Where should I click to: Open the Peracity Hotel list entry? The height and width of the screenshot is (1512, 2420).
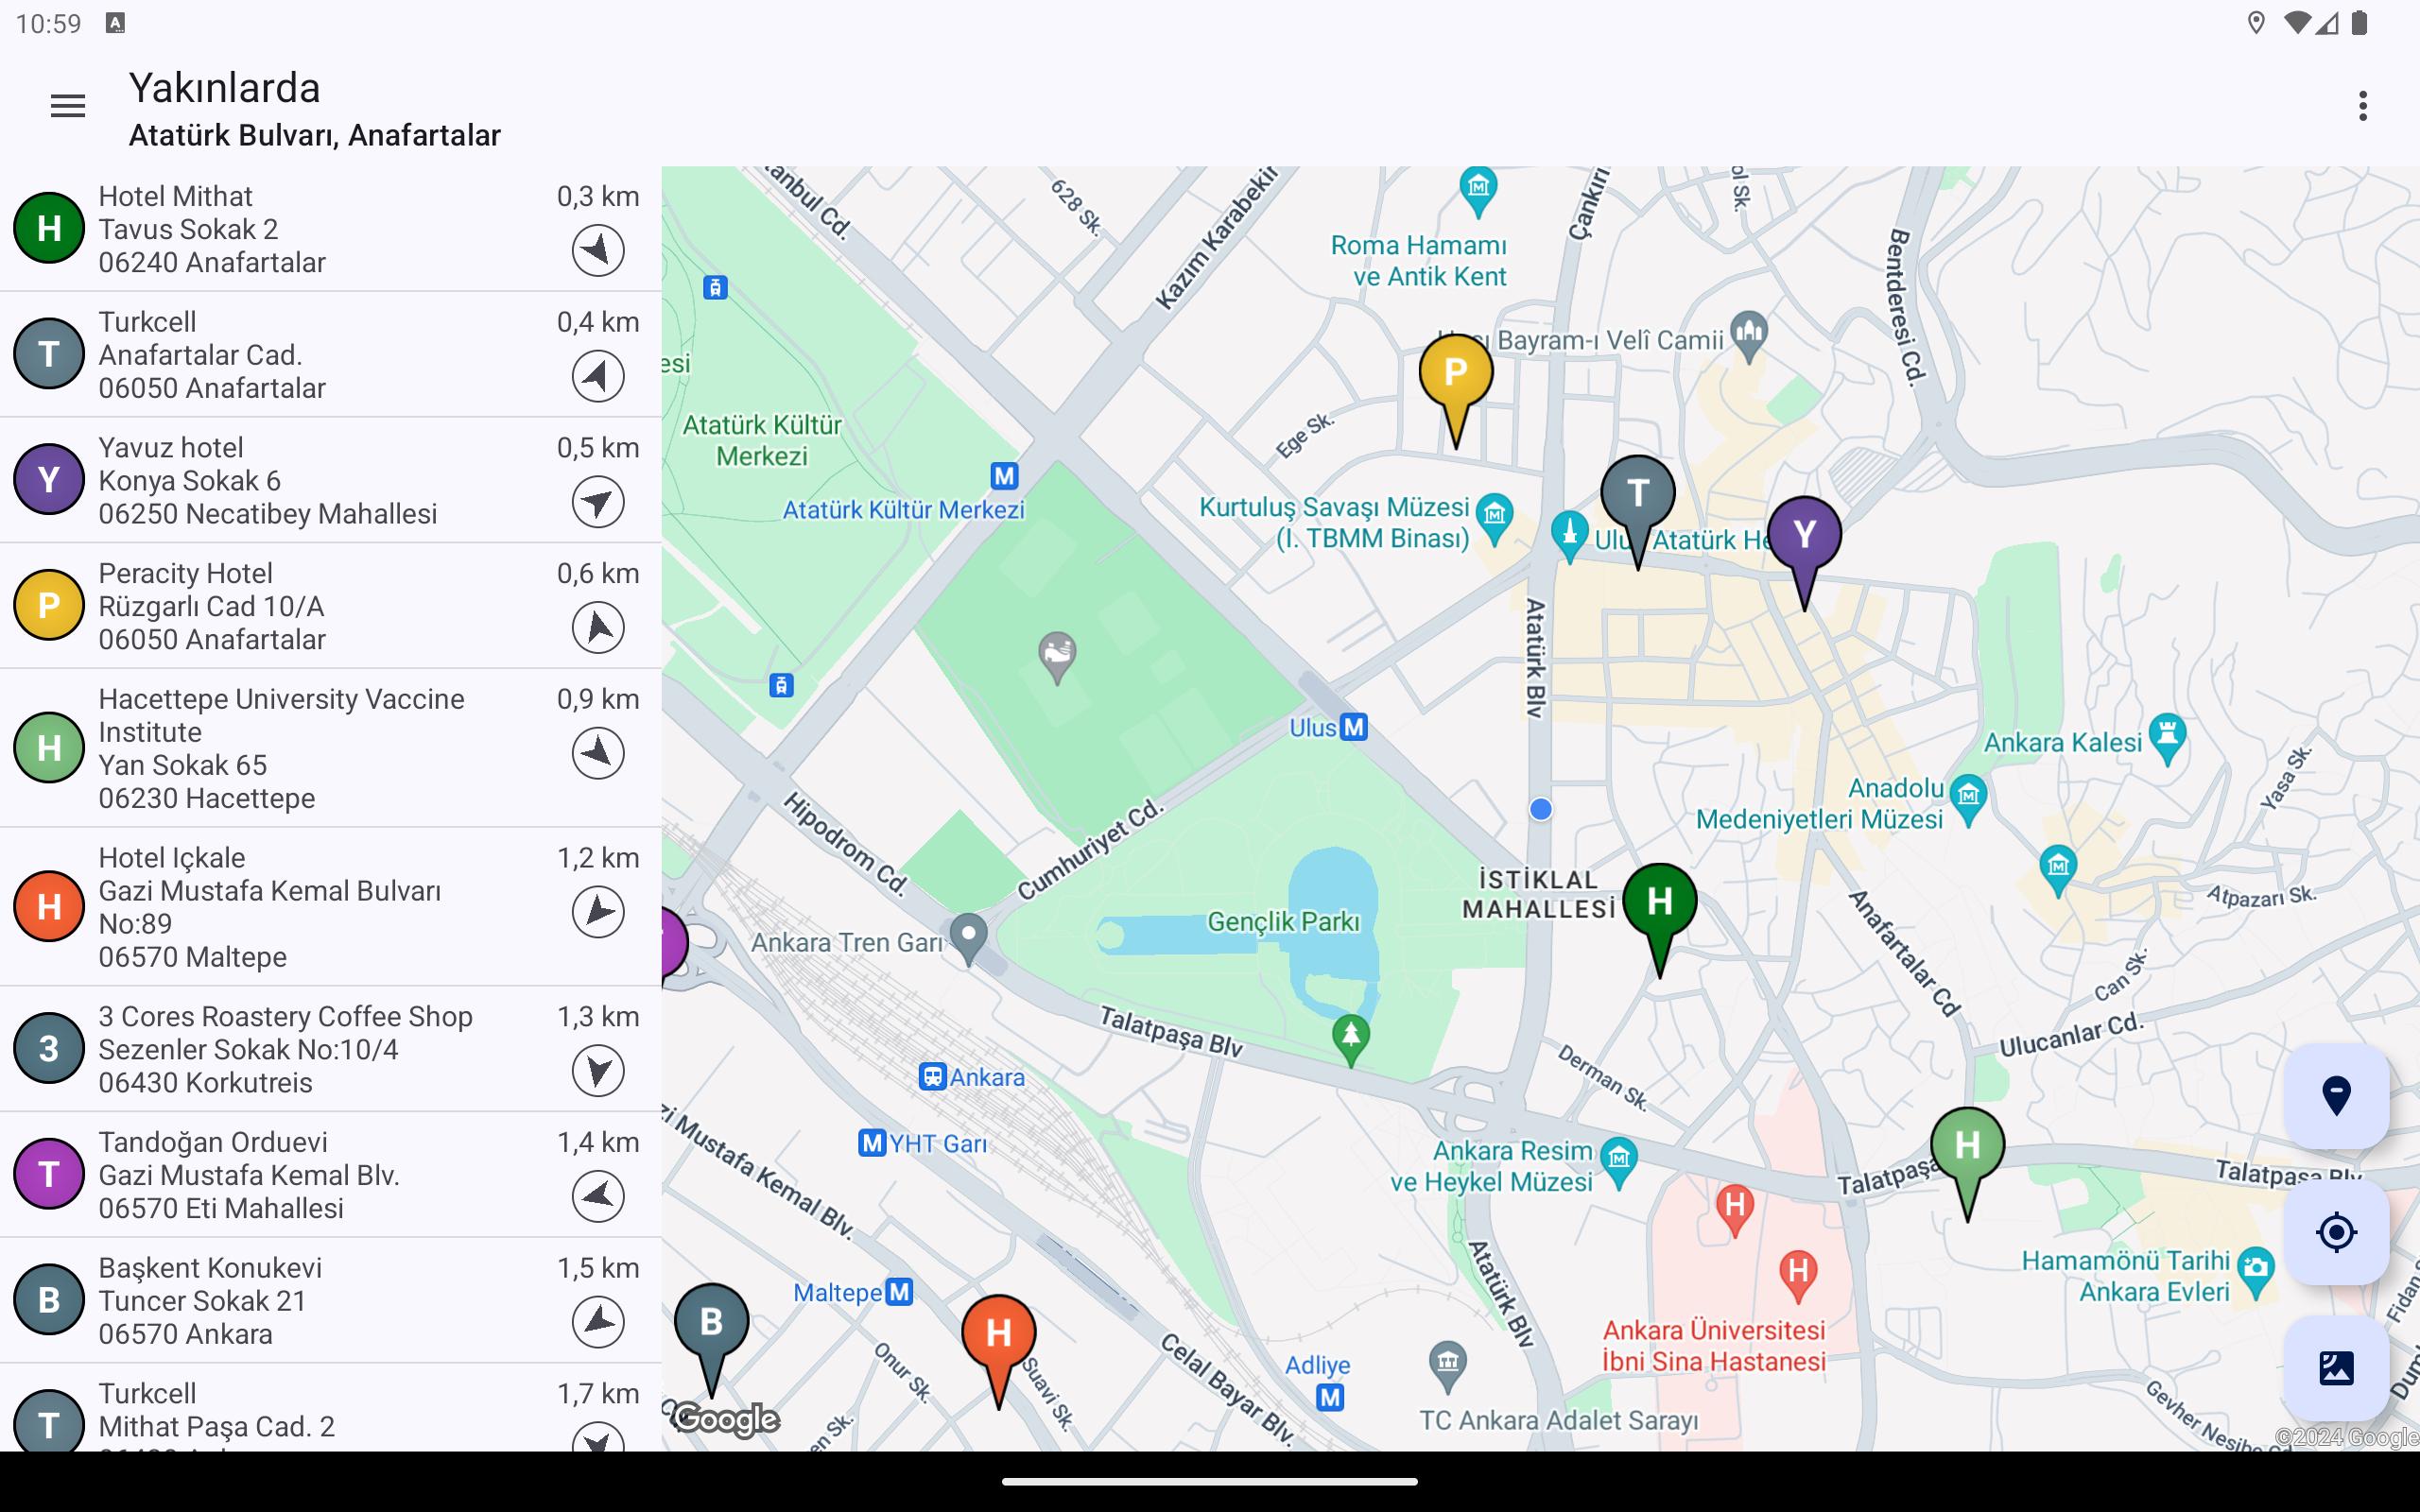(330, 606)
